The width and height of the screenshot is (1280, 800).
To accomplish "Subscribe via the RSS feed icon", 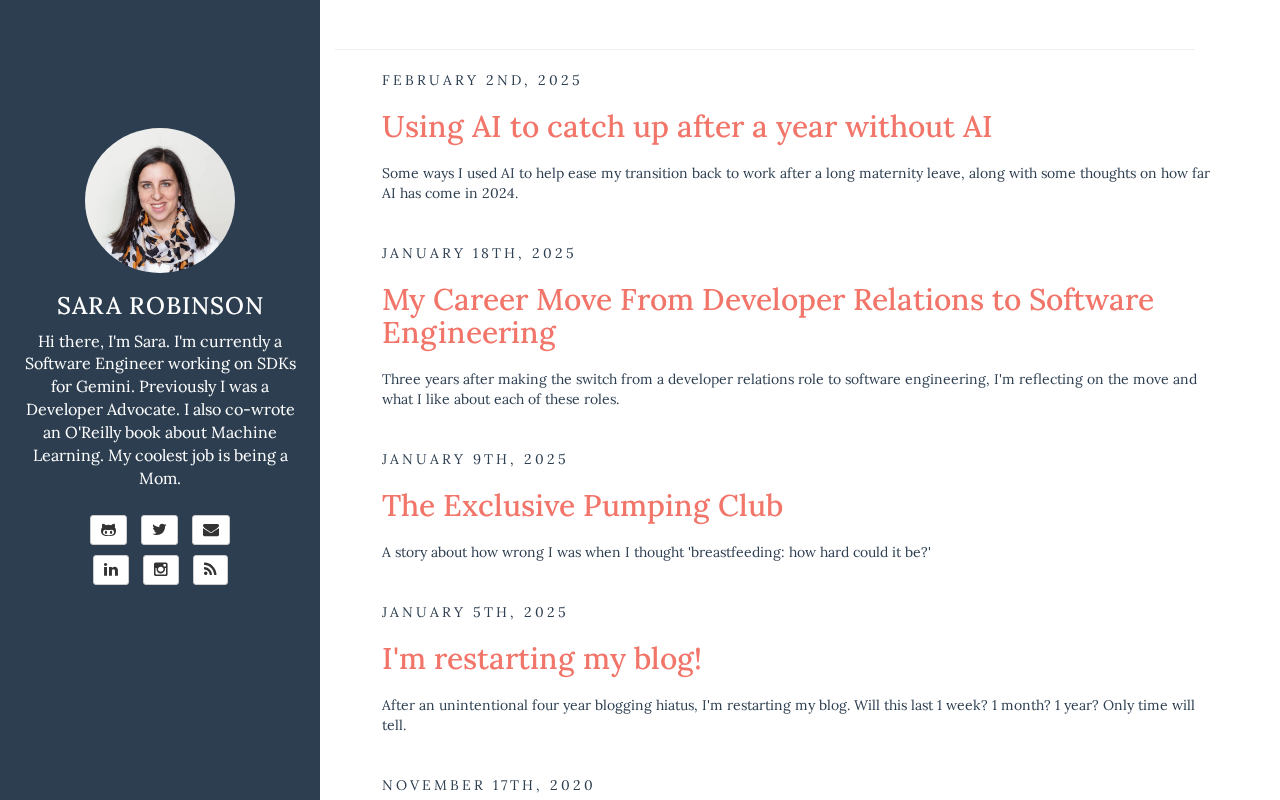I will 210,570.
